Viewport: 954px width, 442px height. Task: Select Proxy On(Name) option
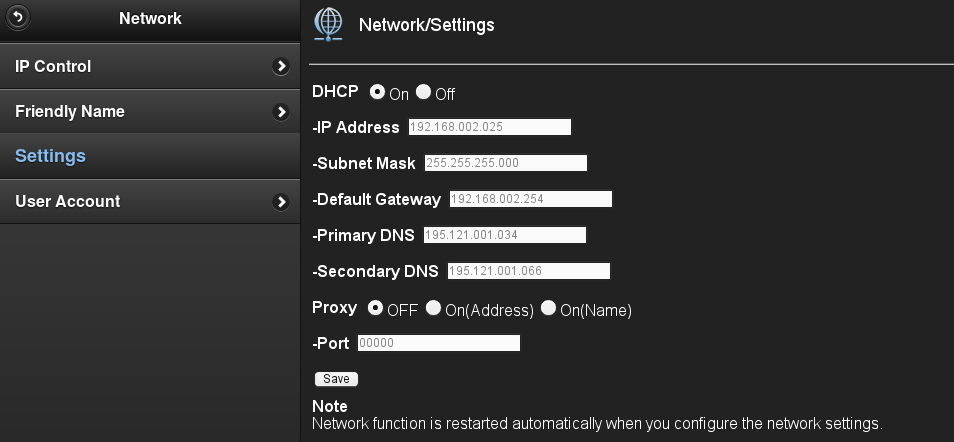(548, 308)
